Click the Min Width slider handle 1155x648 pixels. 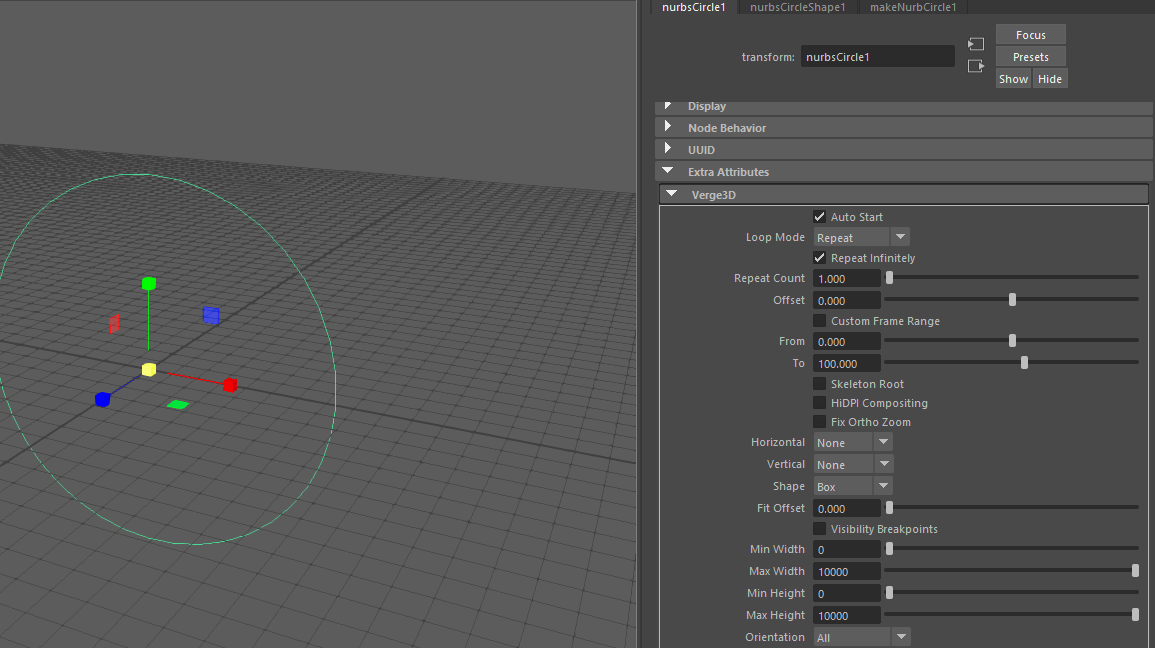[889, 549]
